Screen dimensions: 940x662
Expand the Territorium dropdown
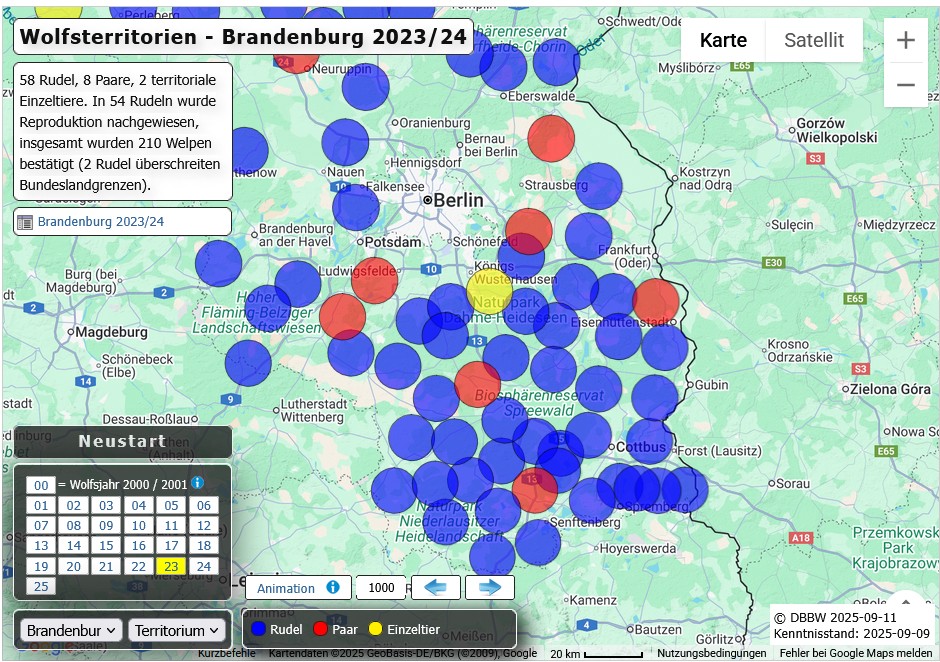click(x=178, y=630)
